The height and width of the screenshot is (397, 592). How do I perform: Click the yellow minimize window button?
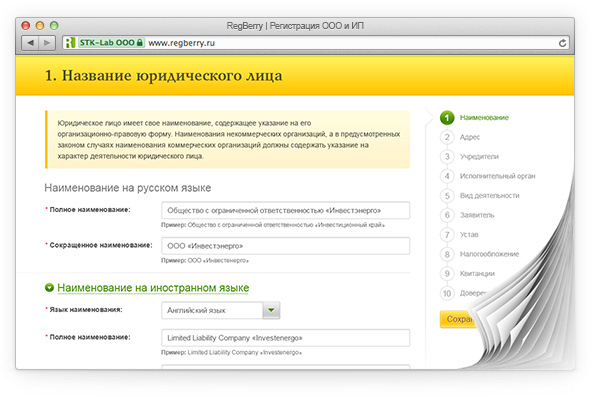[x=40, y=26]
